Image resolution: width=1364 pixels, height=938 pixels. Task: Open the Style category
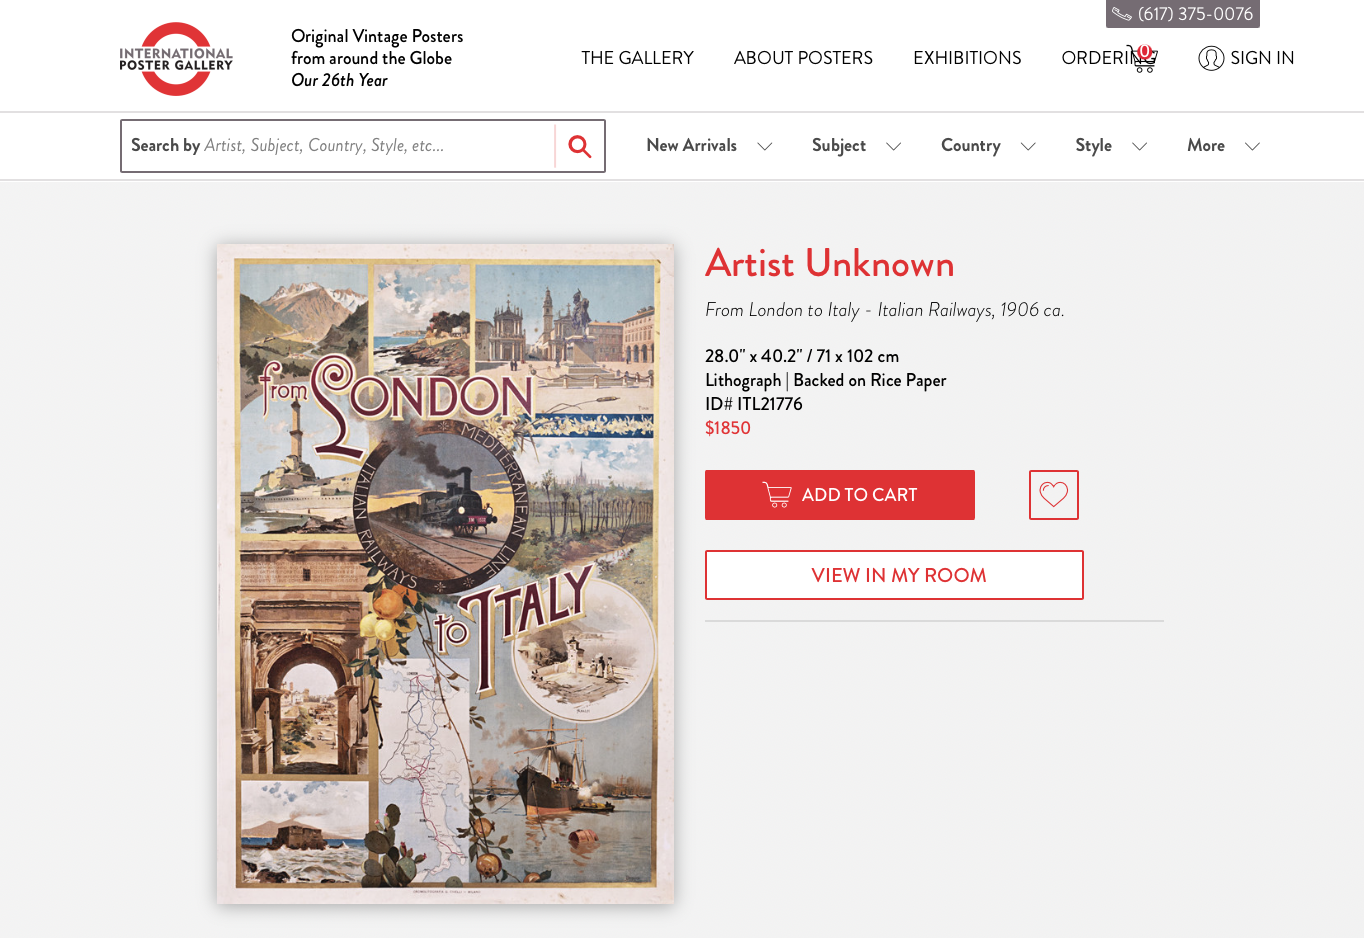1093,145
